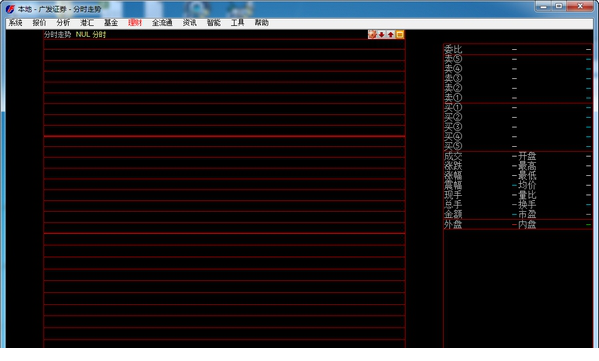Open the 全流通 menu
The image size is (599, 361).
[x=162, y=23]
